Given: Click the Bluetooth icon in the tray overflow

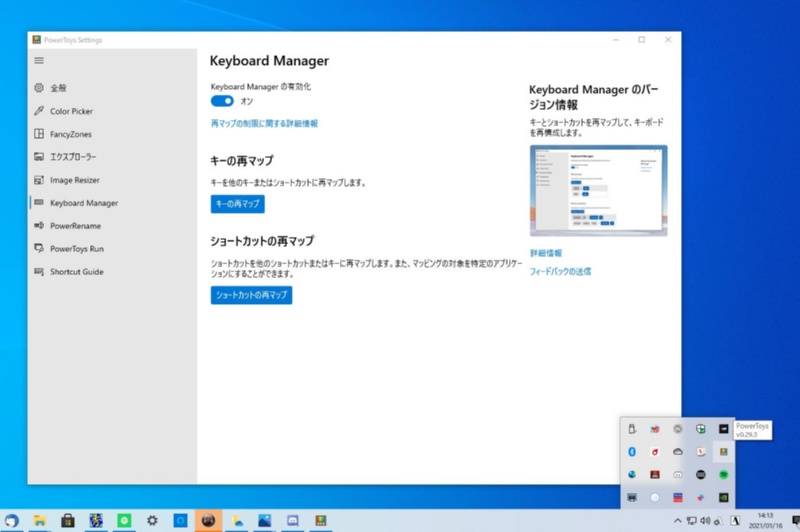Looking at the screenshot, I should 632,452.
